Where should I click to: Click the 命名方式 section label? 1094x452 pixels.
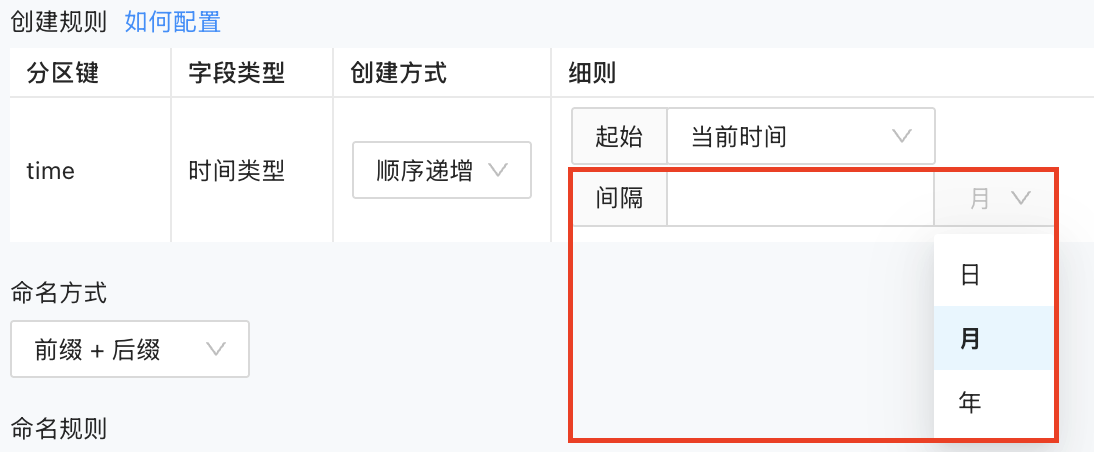pos(58,292)
